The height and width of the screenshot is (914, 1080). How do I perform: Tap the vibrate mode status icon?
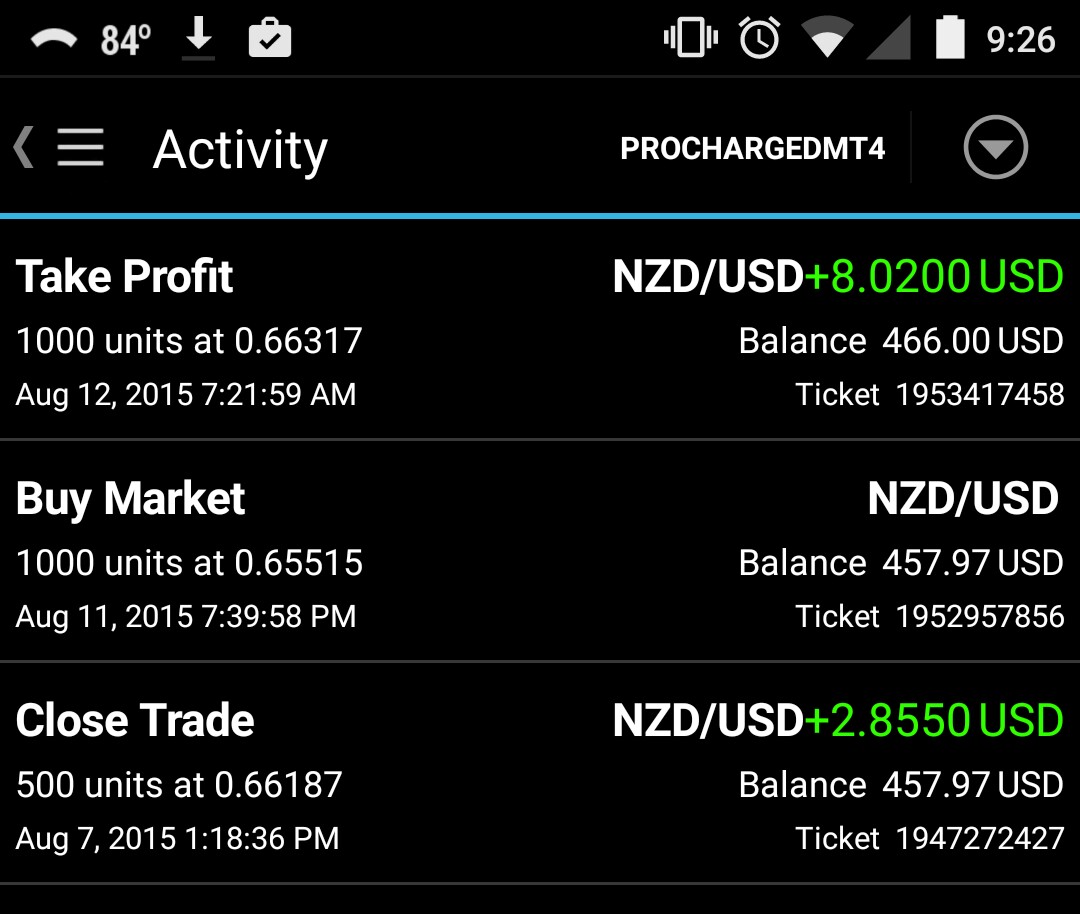click(x=690, y=39)
